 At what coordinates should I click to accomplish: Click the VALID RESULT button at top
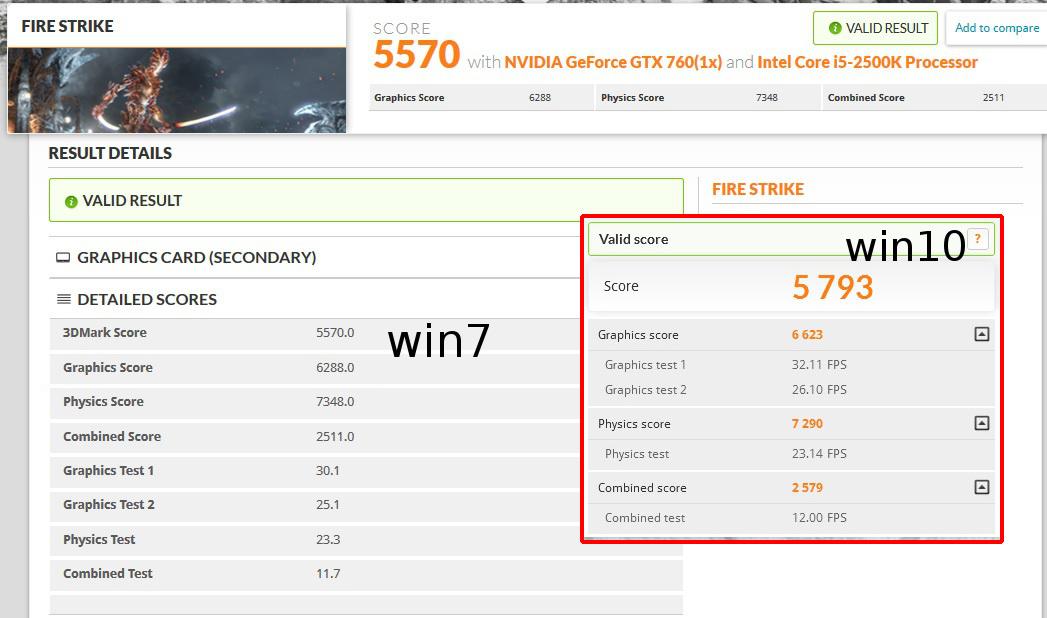coord(875,28)
